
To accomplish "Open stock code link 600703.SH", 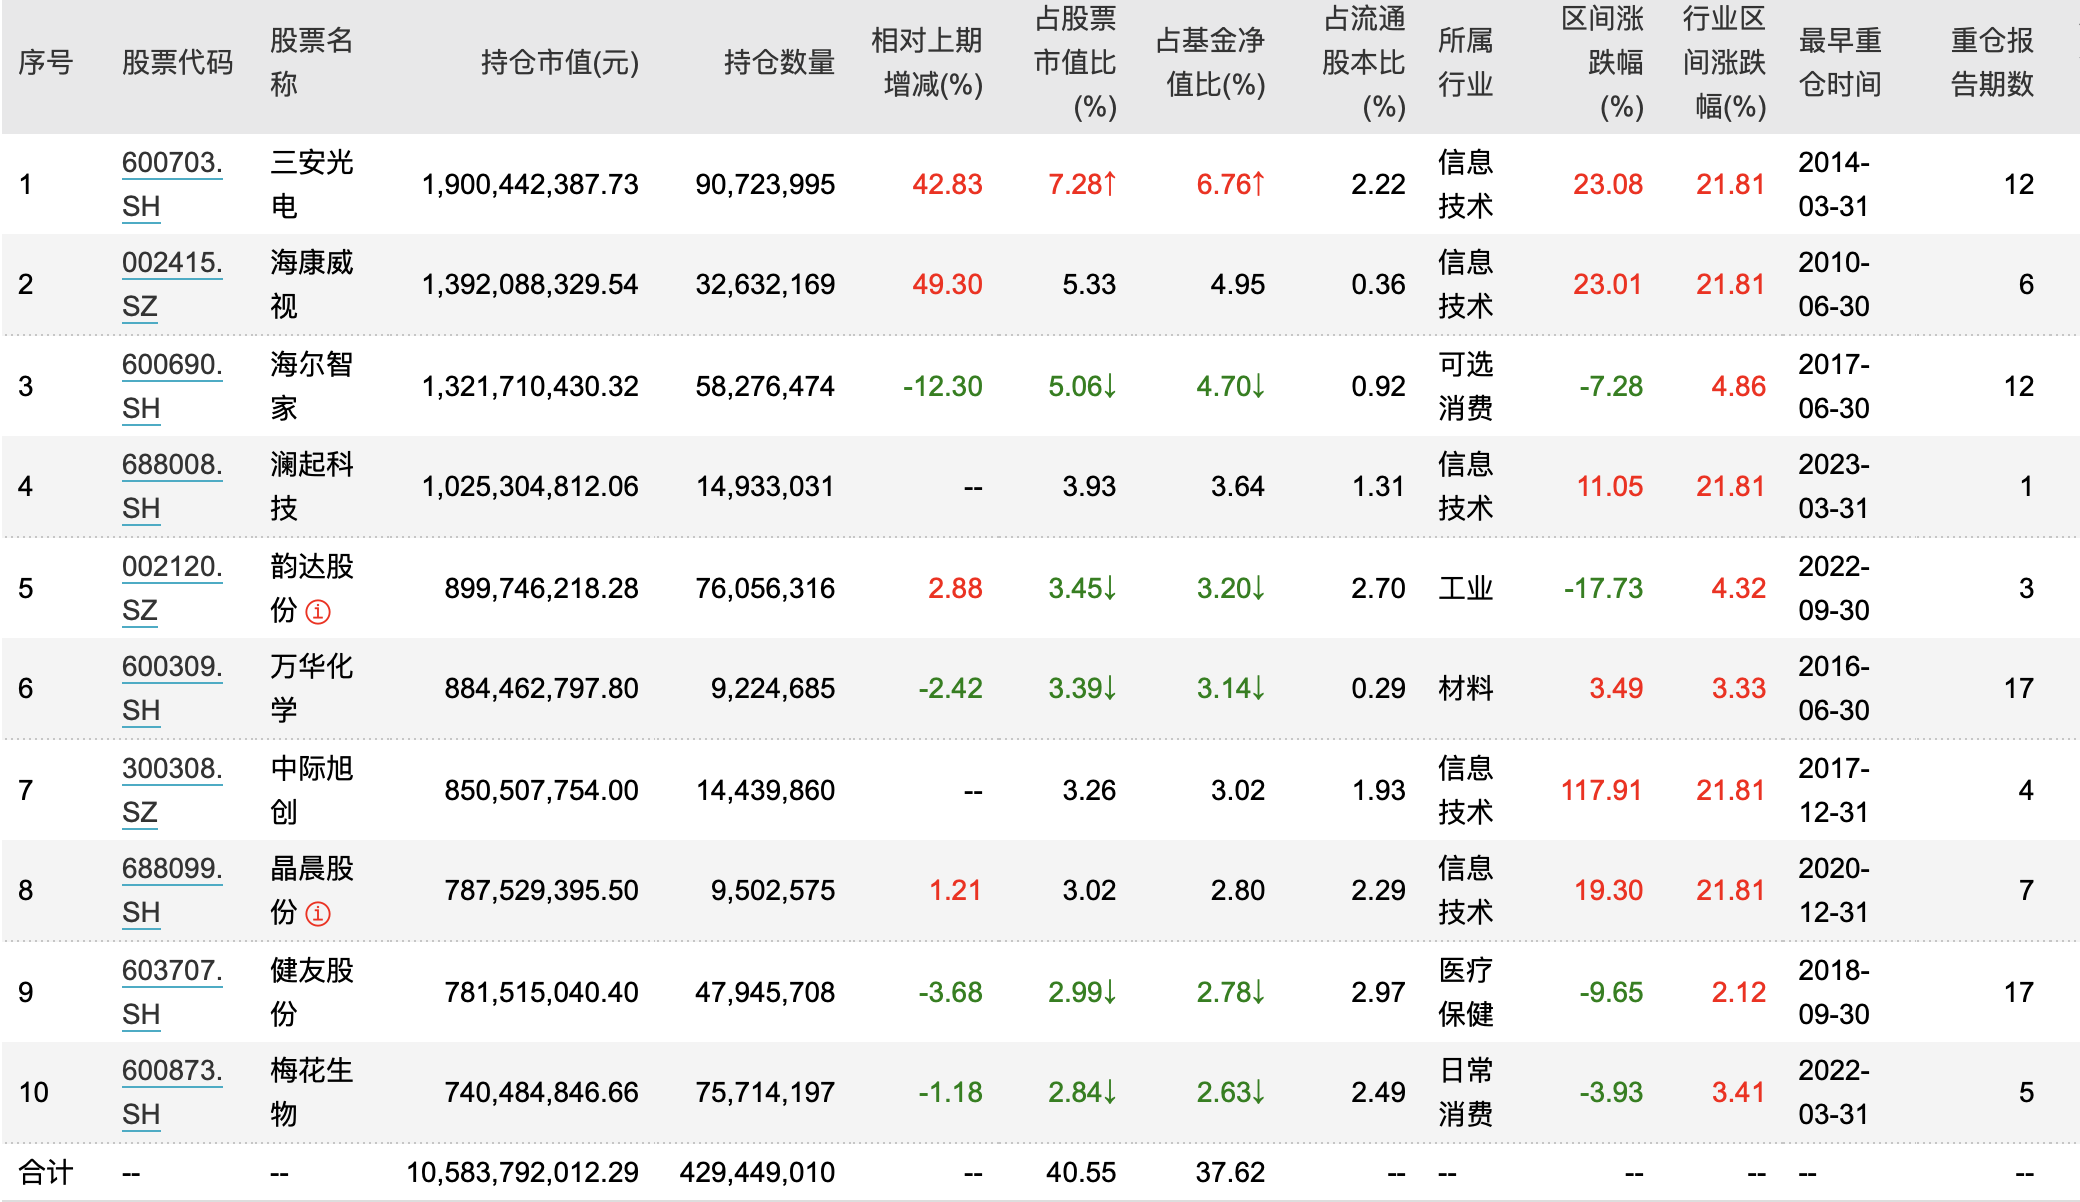I will (172, 184).
